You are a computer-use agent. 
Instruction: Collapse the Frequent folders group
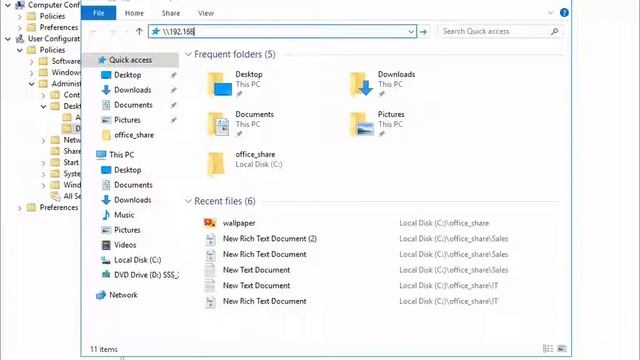(x=188, y=54)
